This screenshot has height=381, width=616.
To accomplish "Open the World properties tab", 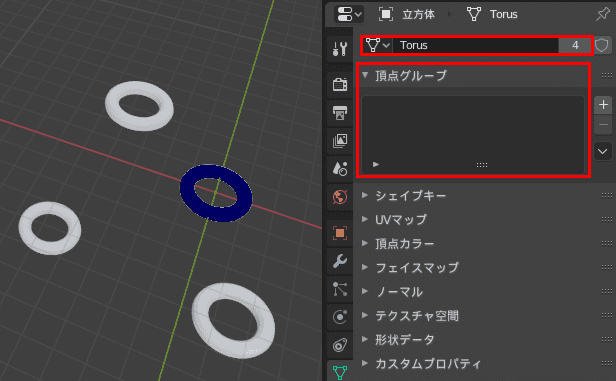I will tap(340, 197).
